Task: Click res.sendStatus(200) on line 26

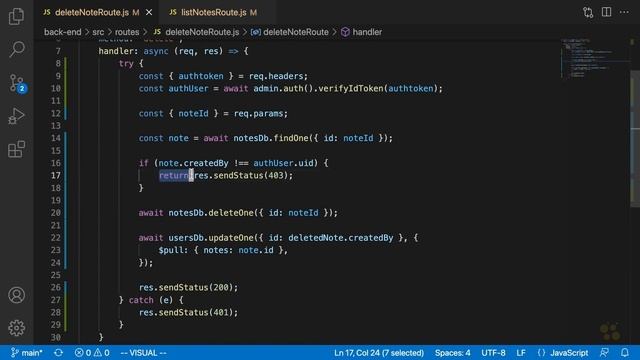Action: 188,288
